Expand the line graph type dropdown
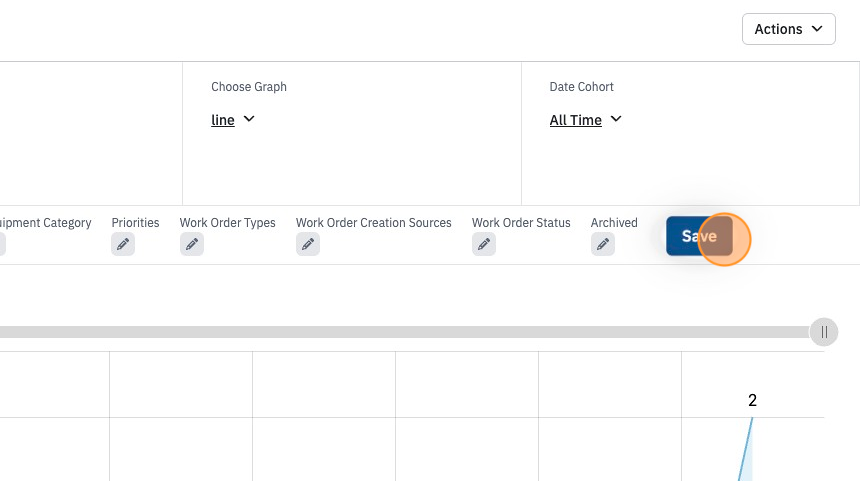This screenshot has height=481, width=860. click(233, 120)
